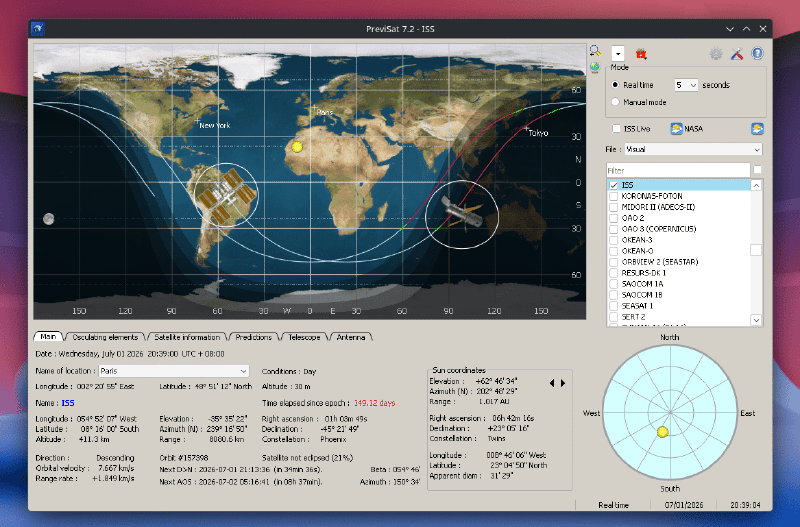
Task: Click the New York label on the map
Action: point(215,125)
